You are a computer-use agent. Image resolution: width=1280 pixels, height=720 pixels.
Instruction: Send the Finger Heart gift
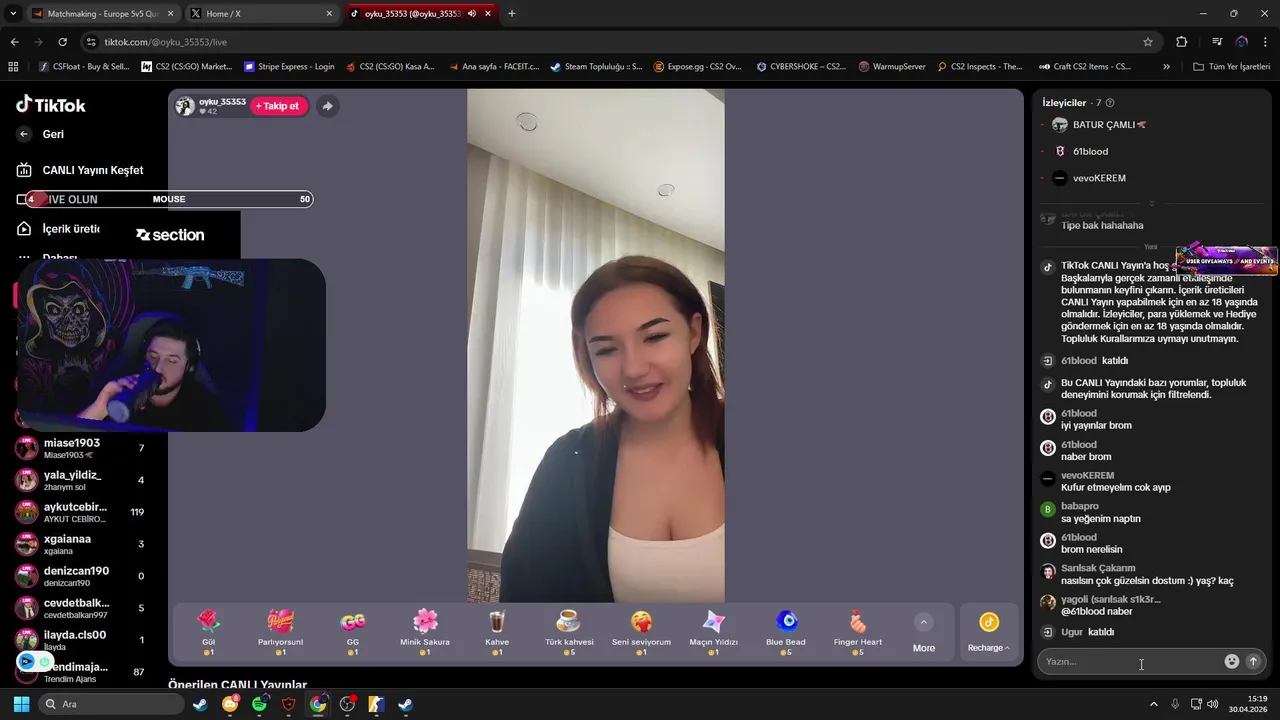point(858,632)
